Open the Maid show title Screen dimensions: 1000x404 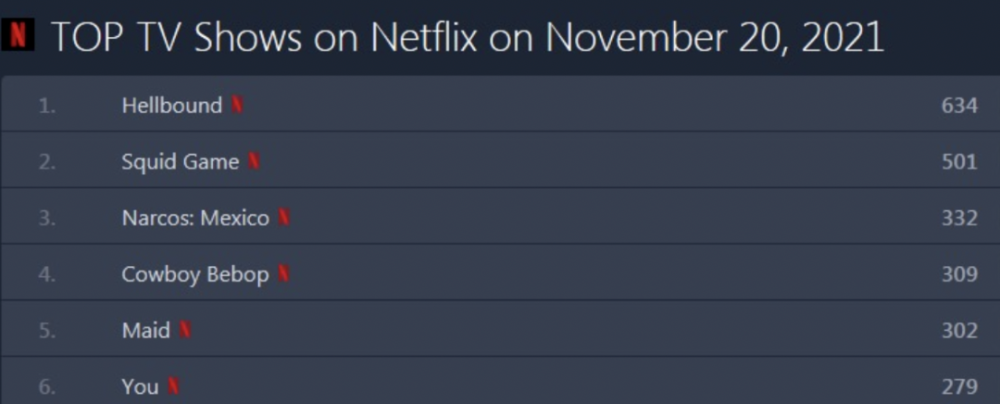click(x=146, y=330)
